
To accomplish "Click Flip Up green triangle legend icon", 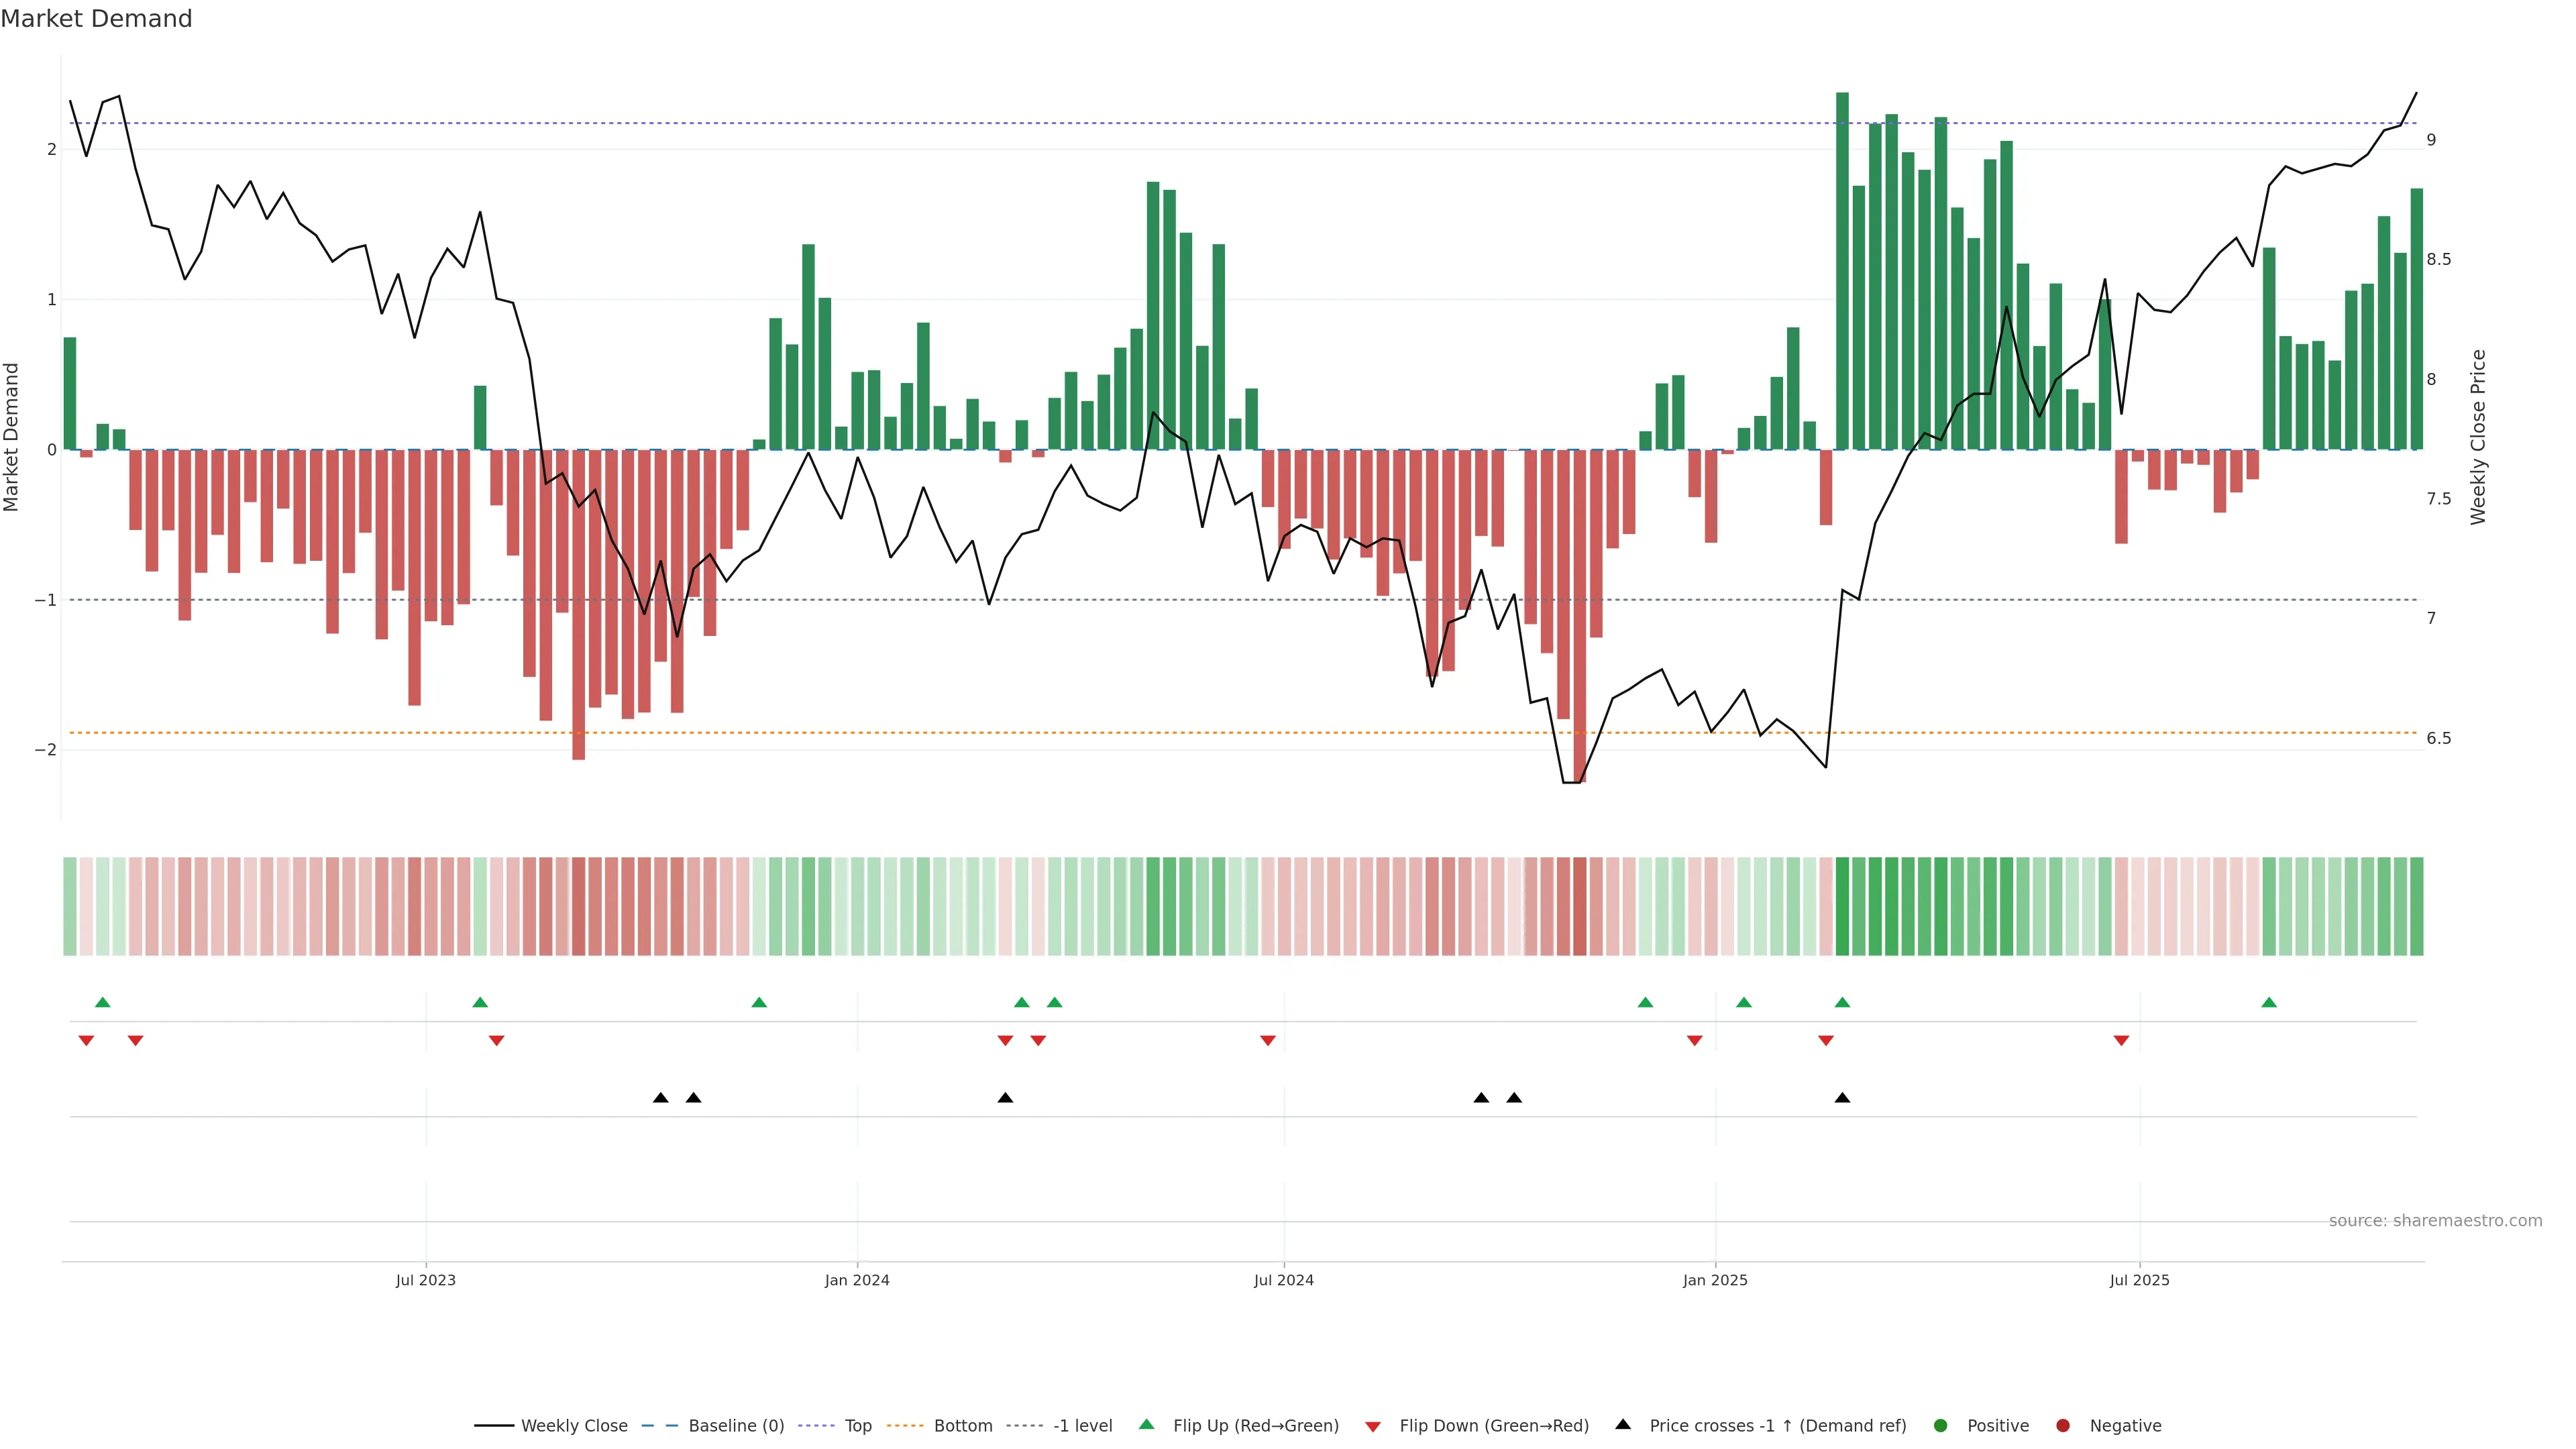I will (x=1147, y=1425).
